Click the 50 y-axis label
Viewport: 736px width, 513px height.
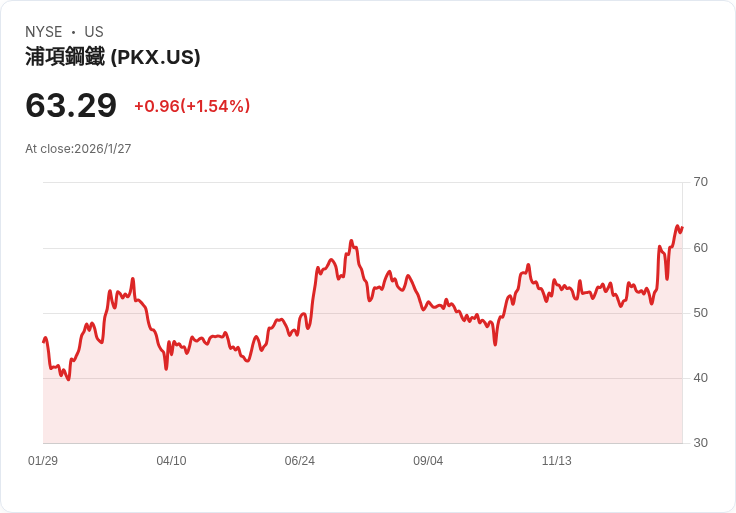701,313
